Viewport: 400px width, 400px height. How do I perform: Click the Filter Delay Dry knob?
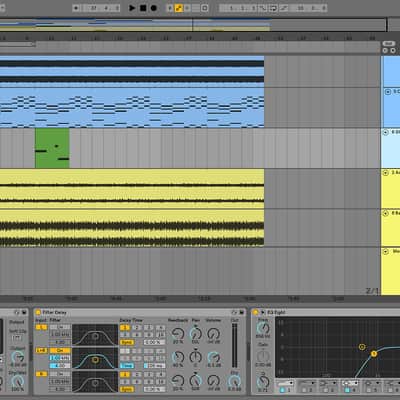tap(234, 381)
